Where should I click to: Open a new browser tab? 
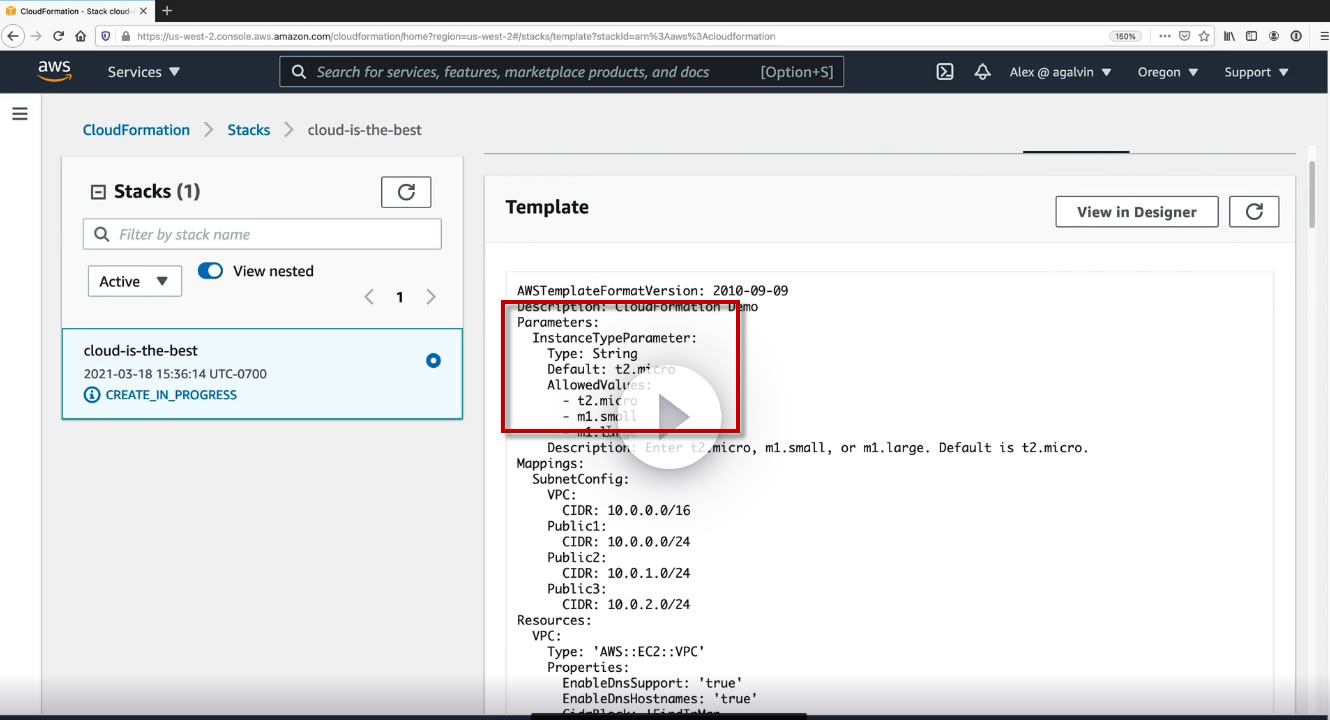[167, 11]
